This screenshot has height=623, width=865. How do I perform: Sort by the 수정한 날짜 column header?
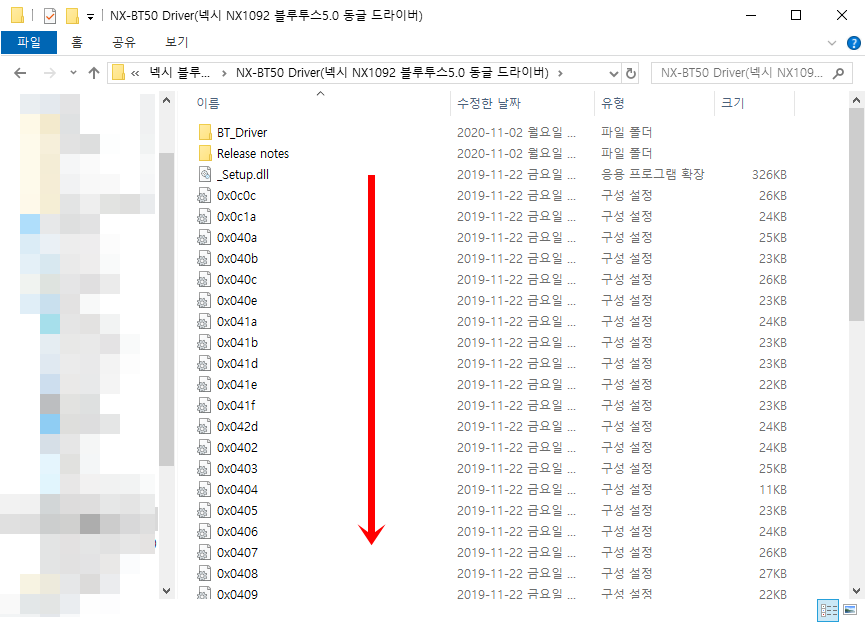(489, 103)
